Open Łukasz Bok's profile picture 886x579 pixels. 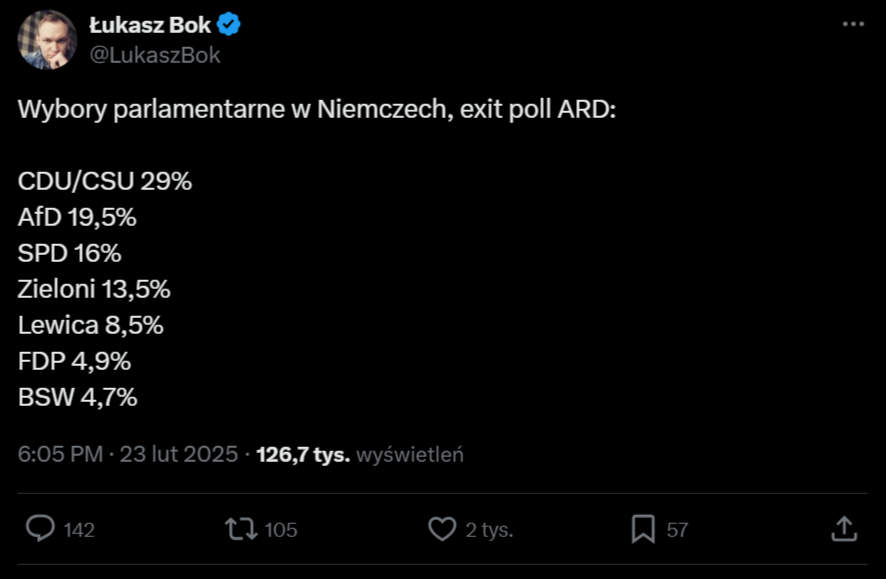[x=47, y=39]
